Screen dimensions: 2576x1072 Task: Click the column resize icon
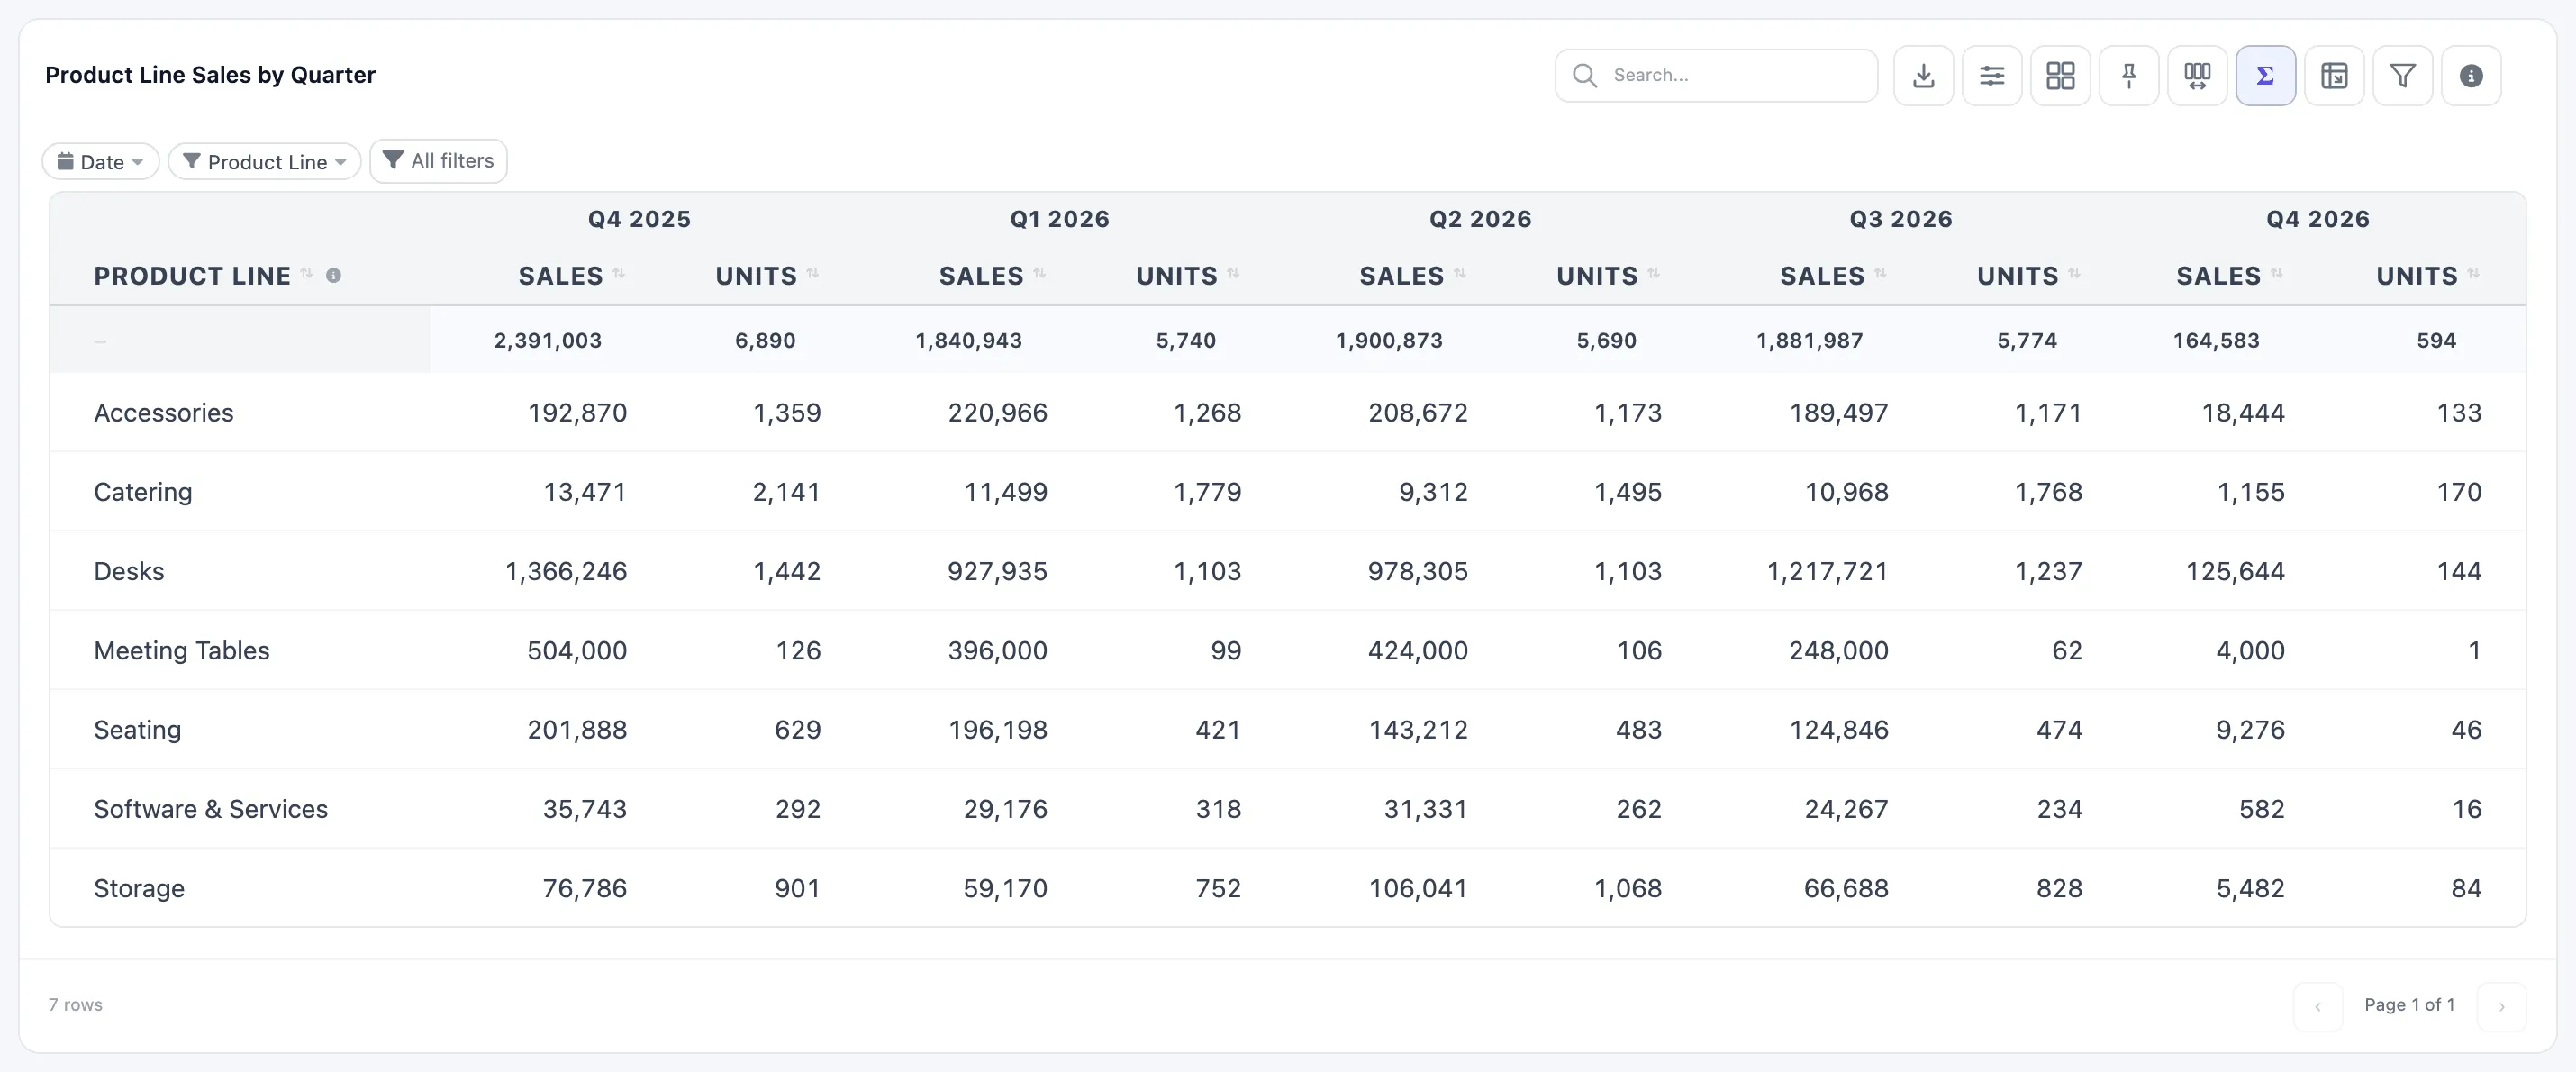pyautogui.click(x=2197, y=75)
